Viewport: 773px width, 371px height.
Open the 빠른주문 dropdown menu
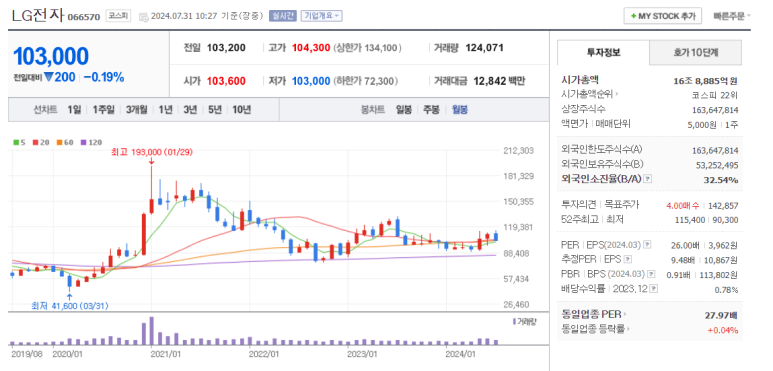click(x=732, y=16)
